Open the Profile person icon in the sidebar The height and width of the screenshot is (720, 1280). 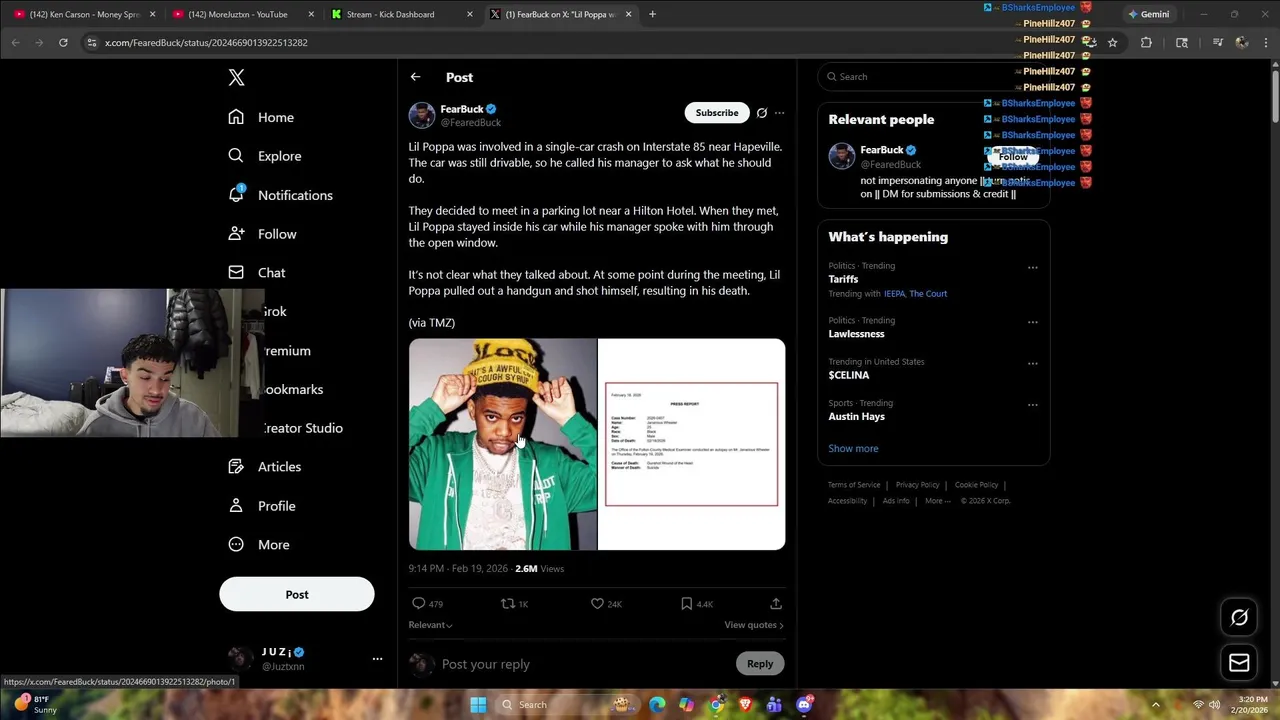pyautogui.click(x=236, y=505)
